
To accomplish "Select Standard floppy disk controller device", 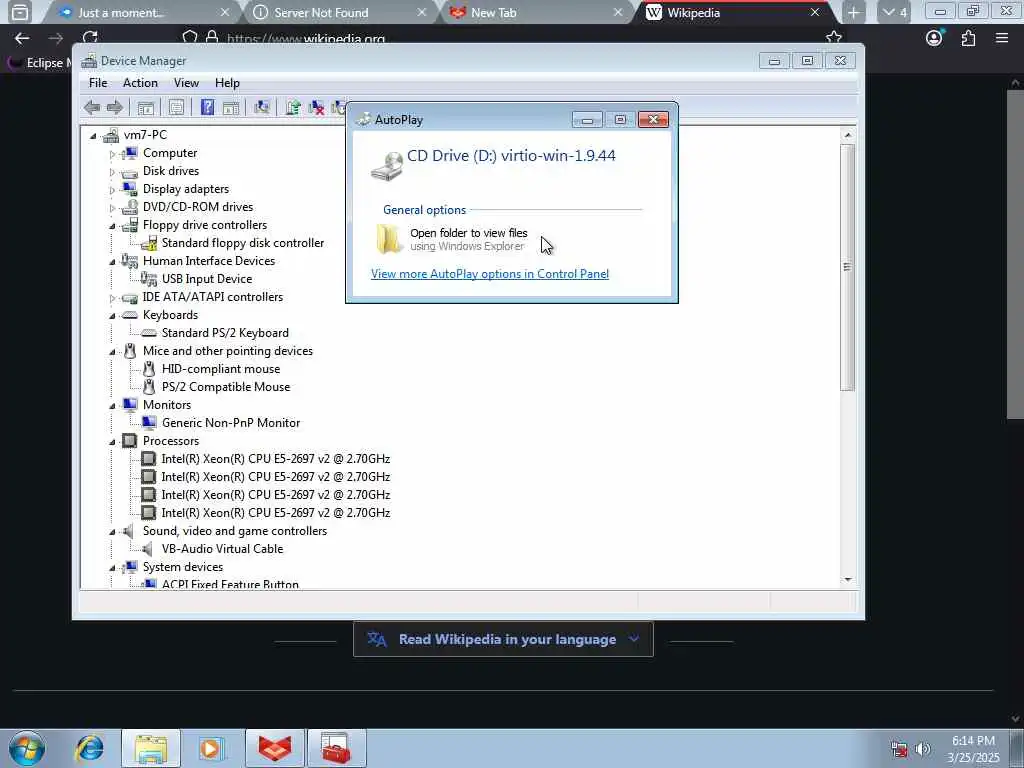I will pyautogui.click(x=242, y=243).
